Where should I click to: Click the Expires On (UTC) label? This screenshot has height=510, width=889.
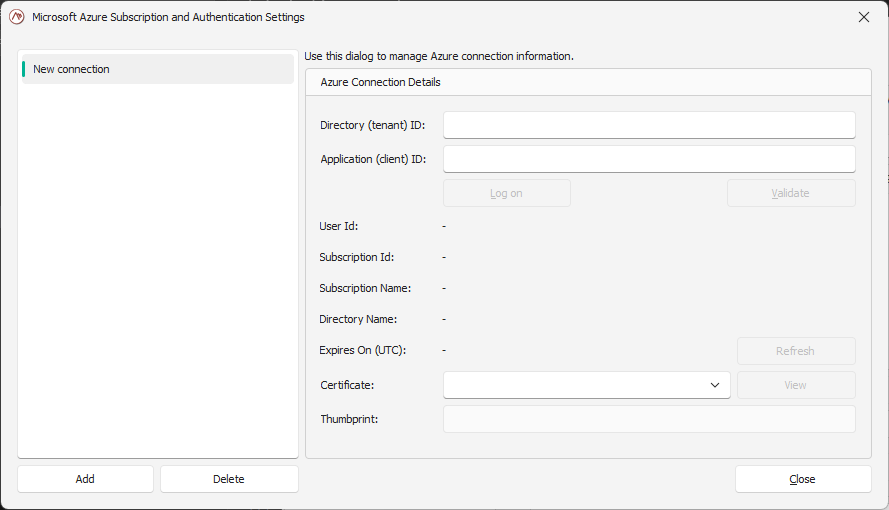(x=363, y=350)
